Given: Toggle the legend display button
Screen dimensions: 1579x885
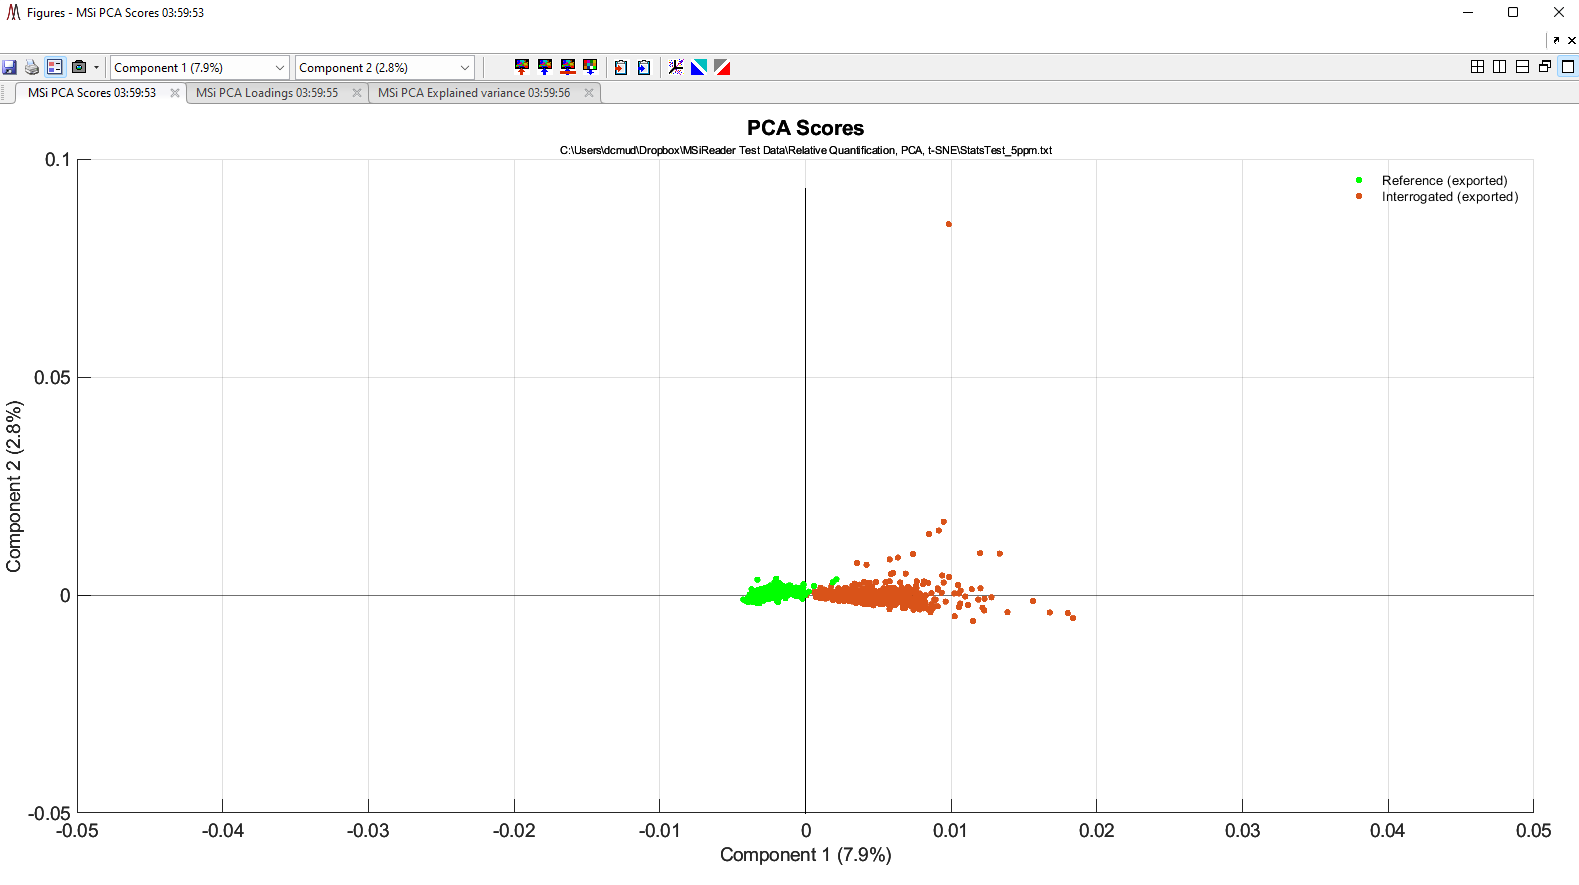Looking at the screenshot, I should (55, 67).
